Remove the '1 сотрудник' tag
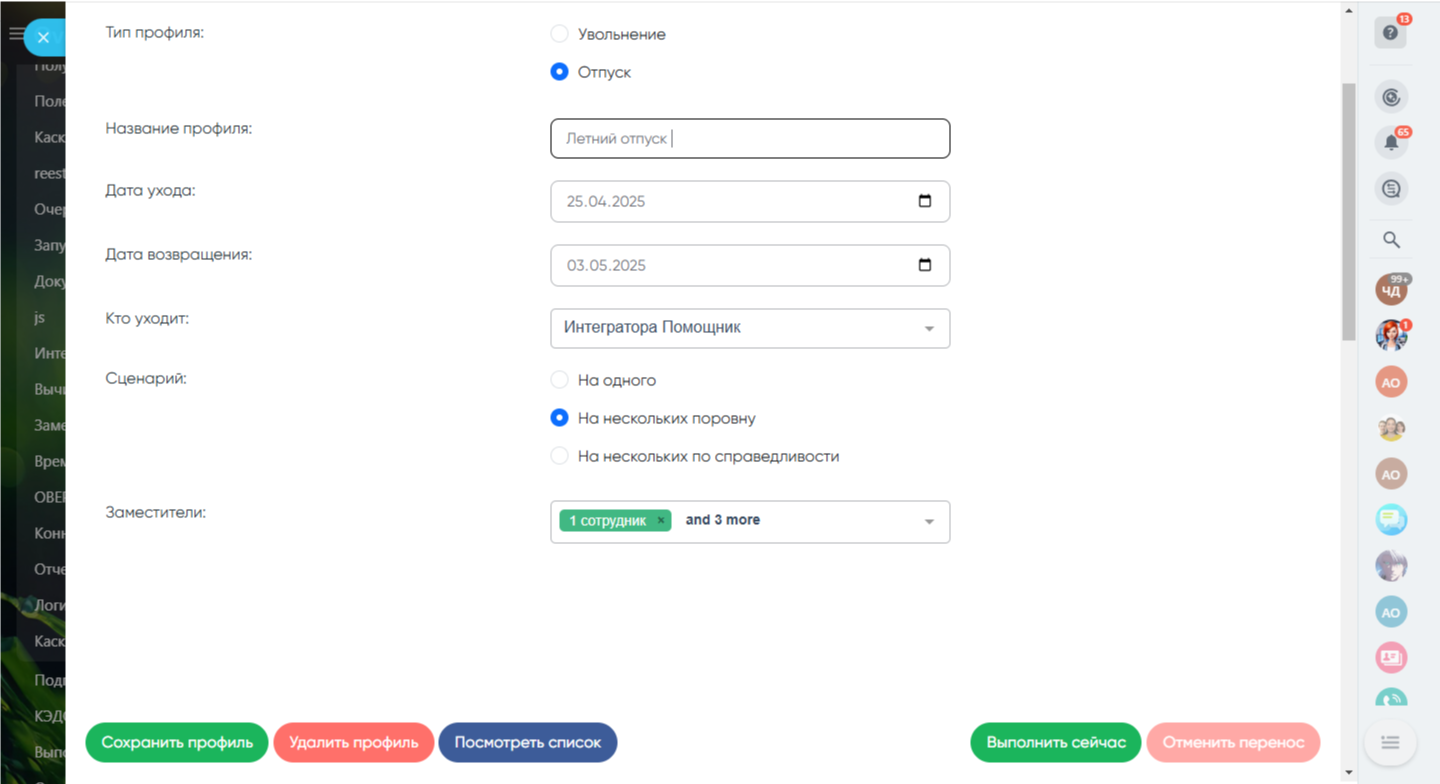The image size is (1440, 784). pyautogui.click(x=661, y=521)
